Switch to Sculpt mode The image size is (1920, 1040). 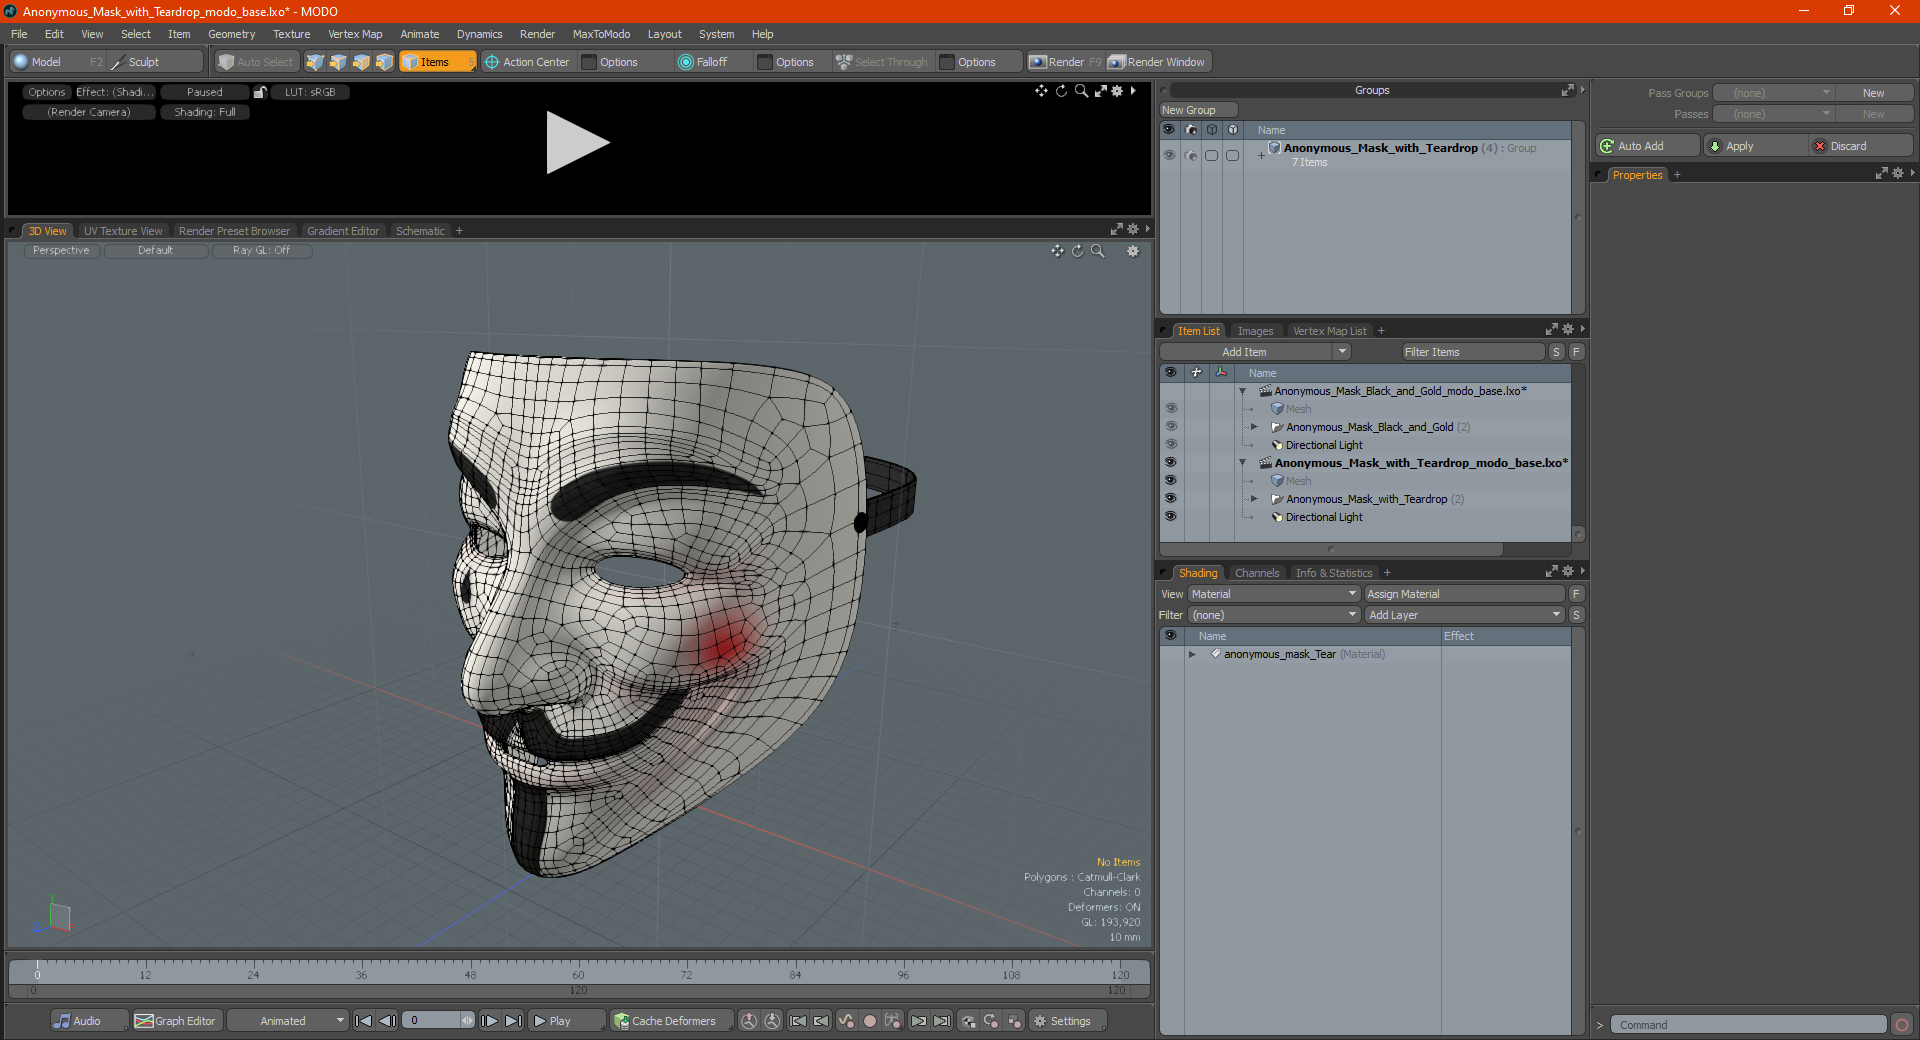pyautogui.click(x=155, y=62)
